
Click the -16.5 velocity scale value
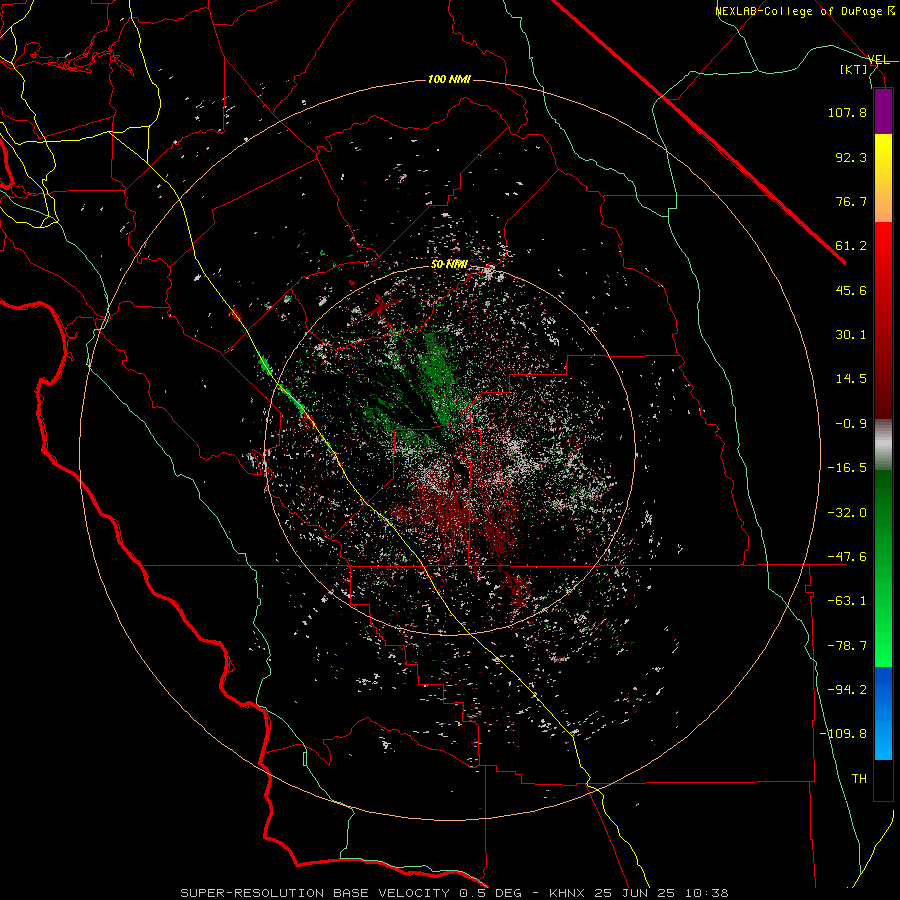847,468
